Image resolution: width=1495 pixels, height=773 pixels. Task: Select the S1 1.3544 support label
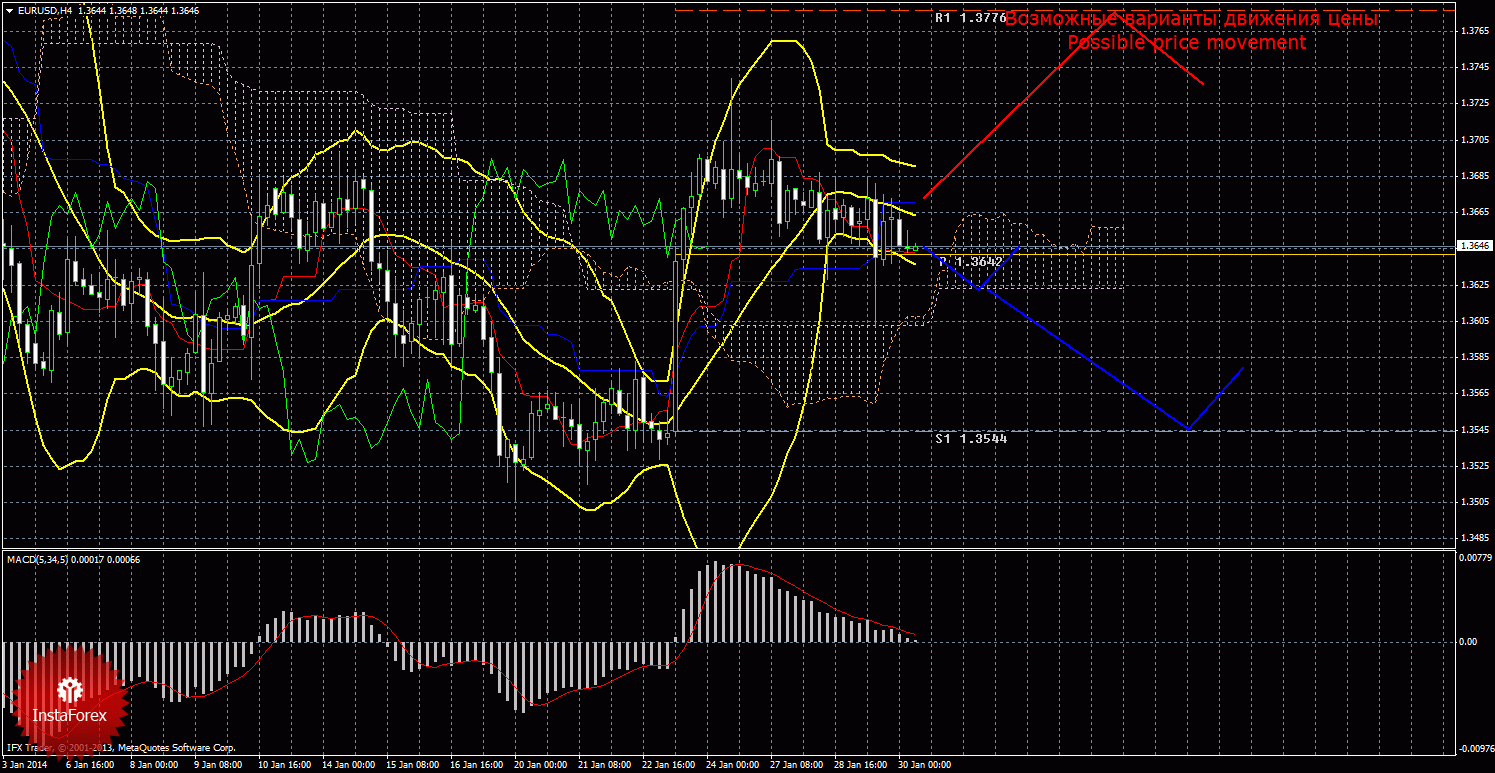point(971,438)
